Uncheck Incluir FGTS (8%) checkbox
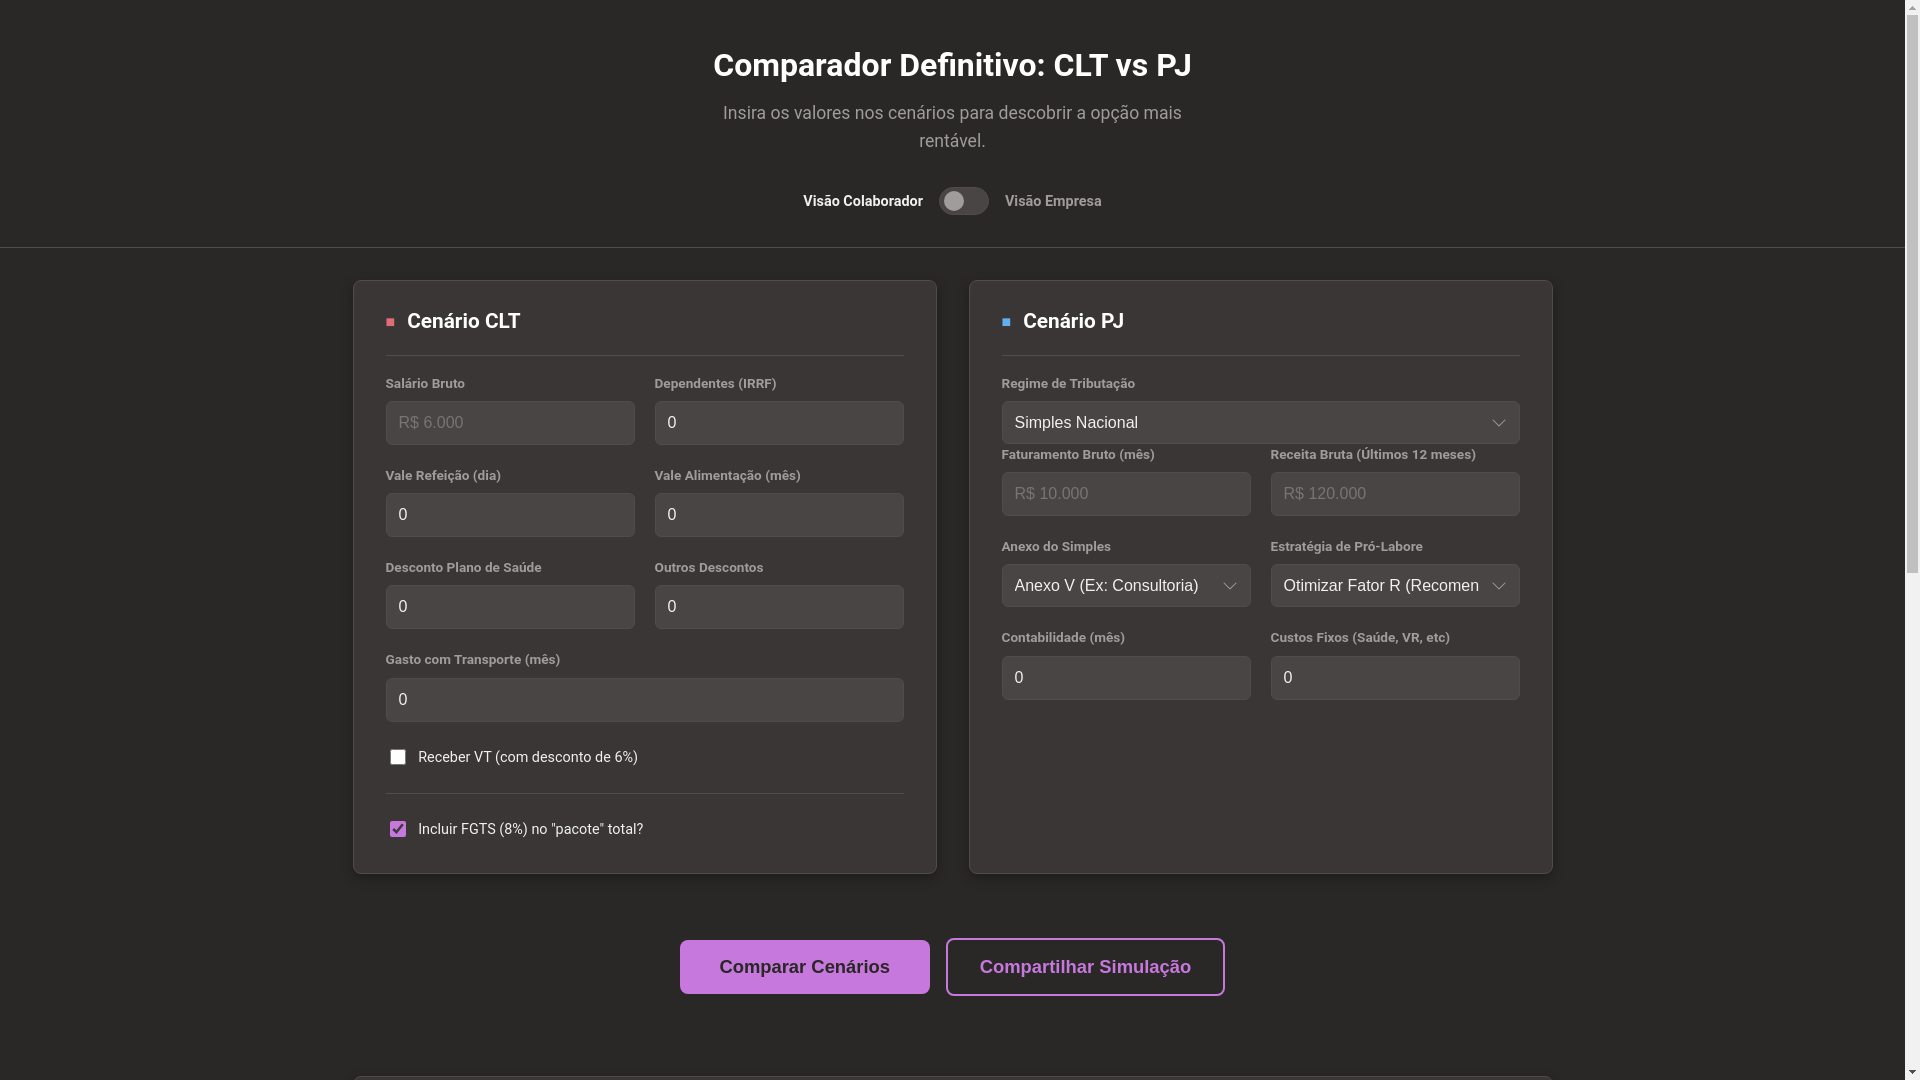 click(x=398, y=829)
